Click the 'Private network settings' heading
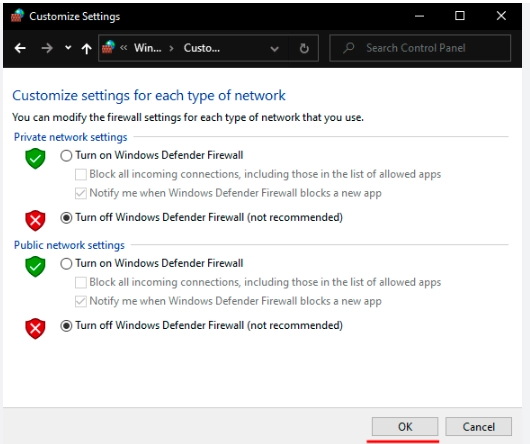Image resolution: width=530 pixels, height=444 pixels. click(70, 137)
